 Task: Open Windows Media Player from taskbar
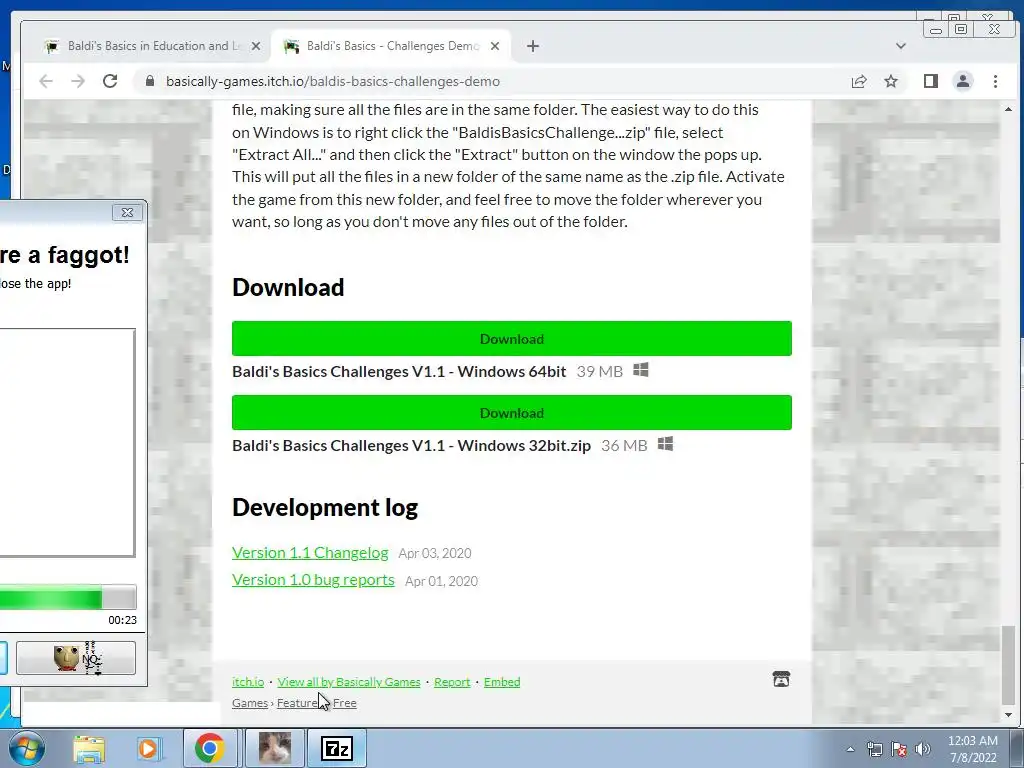(x=148, y=748)
